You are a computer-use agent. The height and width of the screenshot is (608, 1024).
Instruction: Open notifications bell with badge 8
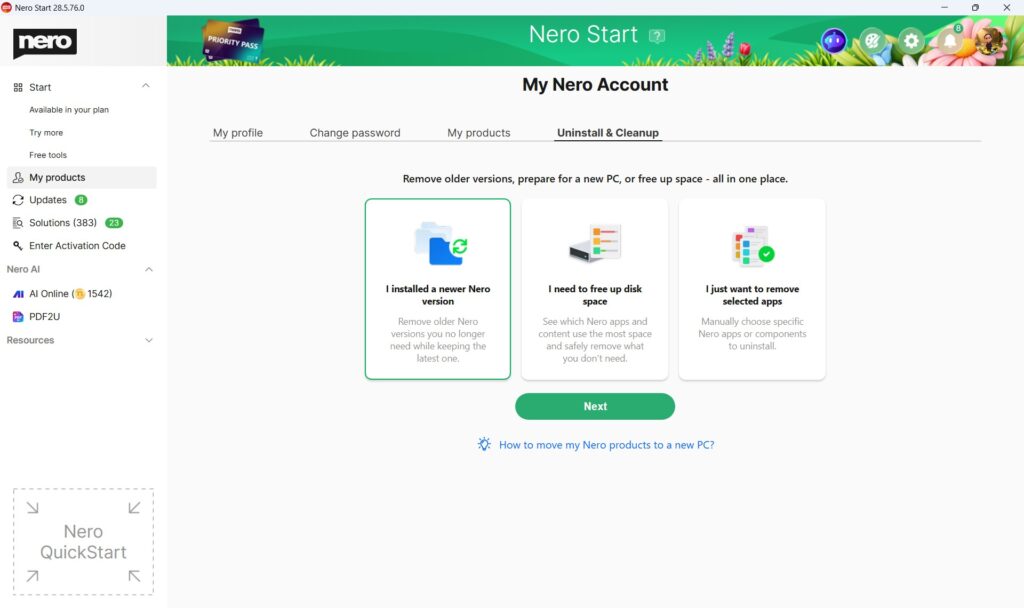(x=950, y=40)
